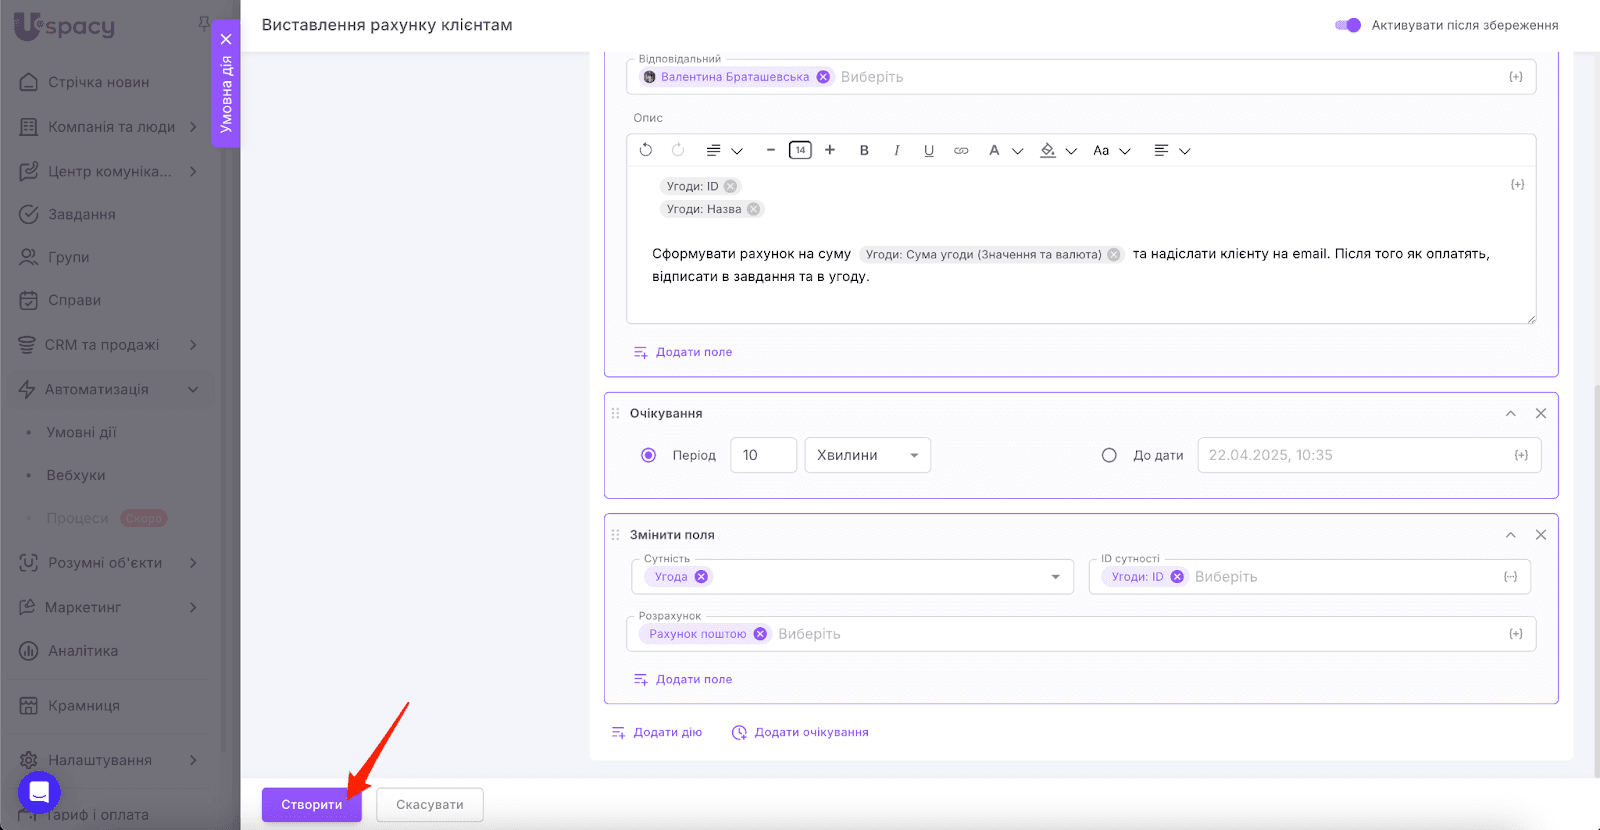Open 'Завдання' in the sidebar menu

coord(82,214)
